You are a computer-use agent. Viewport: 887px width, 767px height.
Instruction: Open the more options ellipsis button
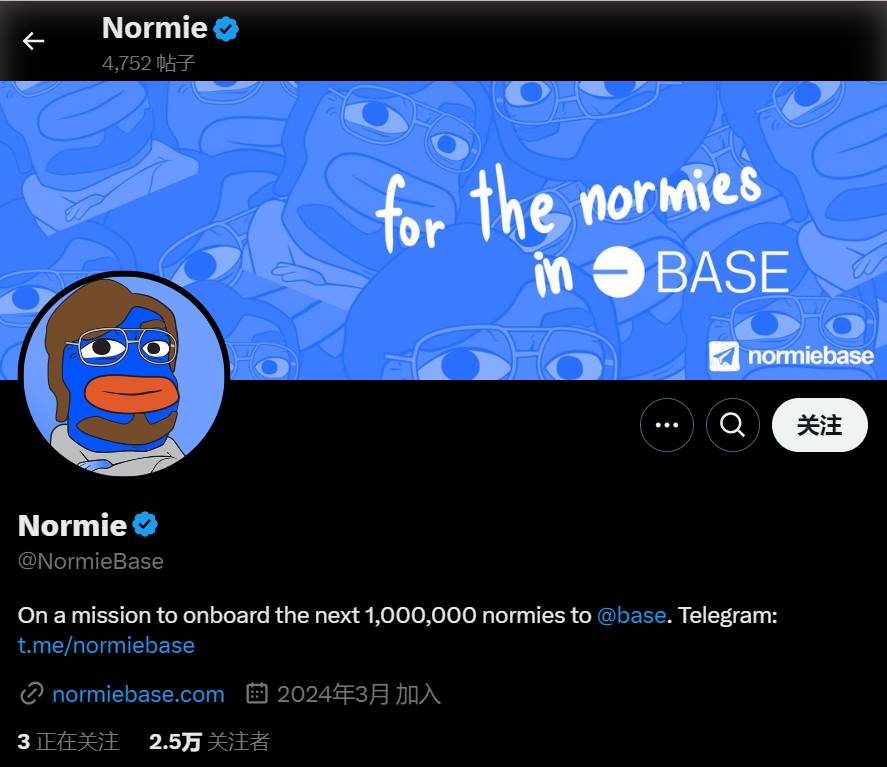click(x=666, y=425)
